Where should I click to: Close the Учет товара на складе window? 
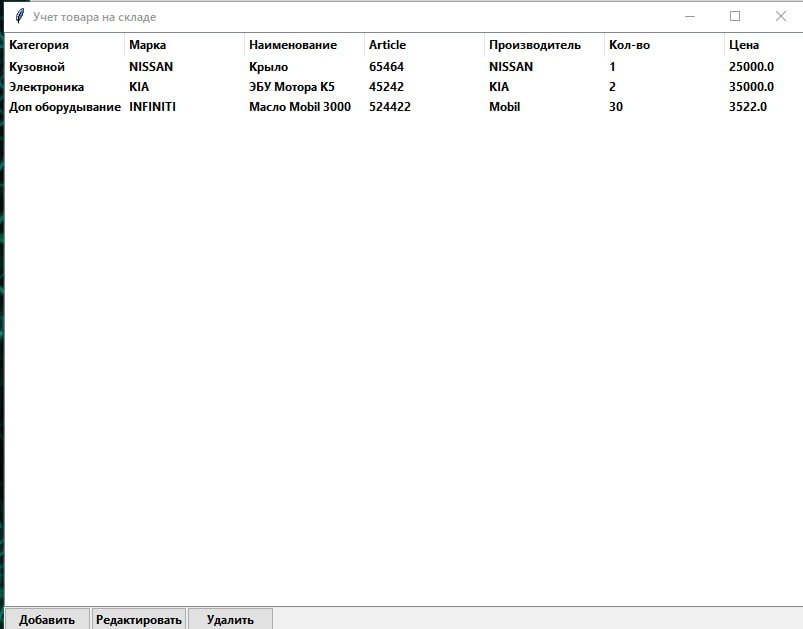(x=781, y=16)
